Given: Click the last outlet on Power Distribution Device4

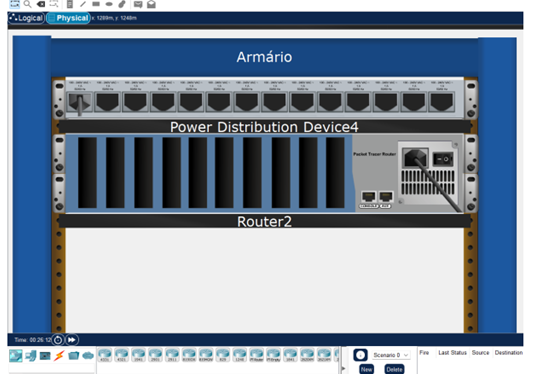Looking at the screenshot, I should 441,102.
